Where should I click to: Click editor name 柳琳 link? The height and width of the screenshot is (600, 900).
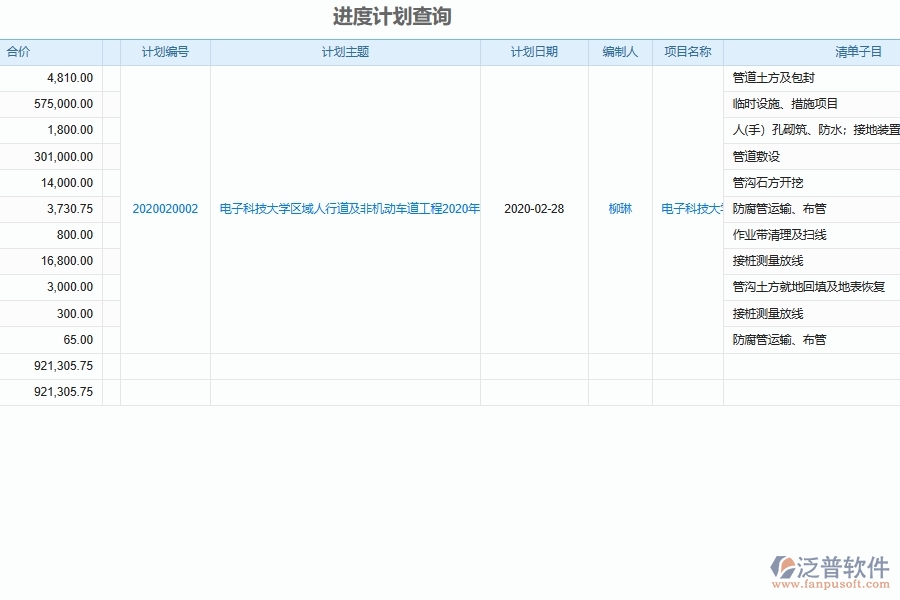tap(619, 209)
